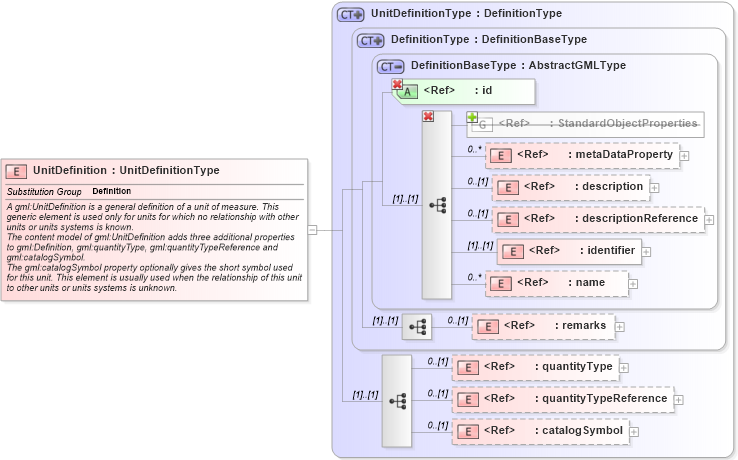Click the E icon of catalogSymbol
This screenshot has height=460, width=738.
pyautogui.click(x=468, y=432)
